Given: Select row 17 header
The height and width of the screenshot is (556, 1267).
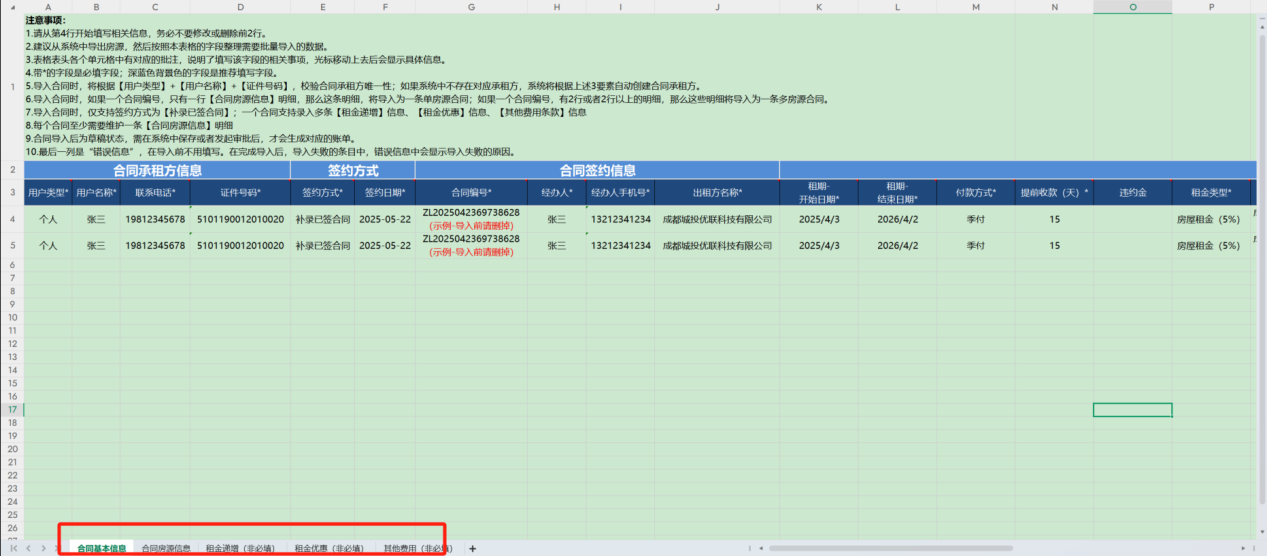Looking at the screenshot, I should coord(12,410).
